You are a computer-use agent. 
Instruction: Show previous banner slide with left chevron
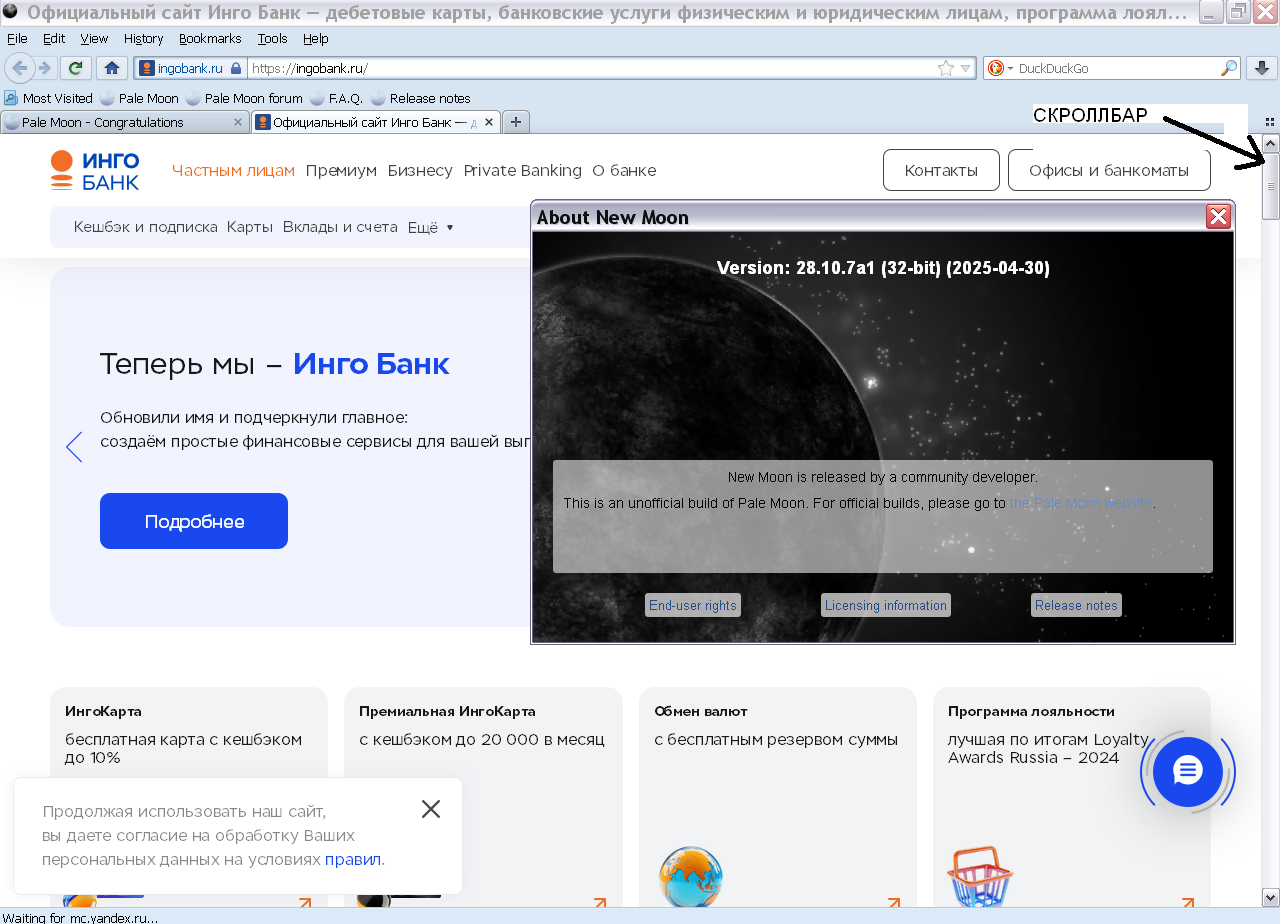coord(74,447)
